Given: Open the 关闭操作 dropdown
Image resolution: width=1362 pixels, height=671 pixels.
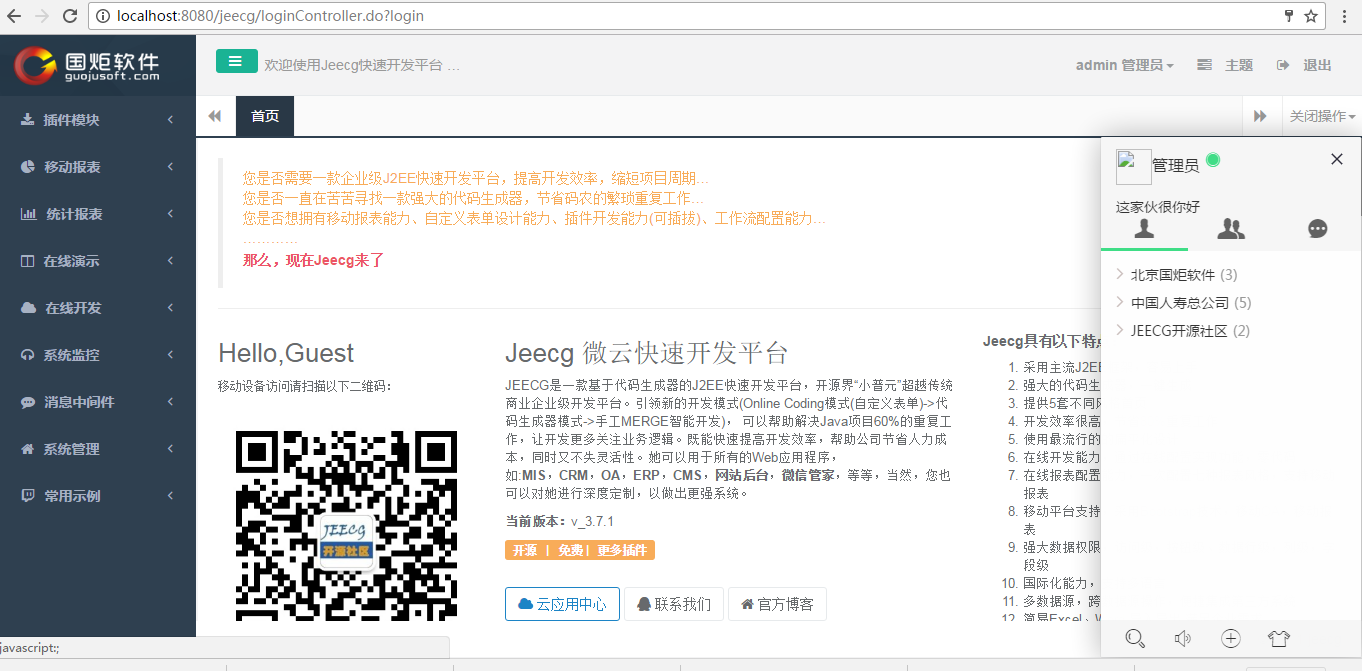Looking at the screenshot, I should [1320, 115].
